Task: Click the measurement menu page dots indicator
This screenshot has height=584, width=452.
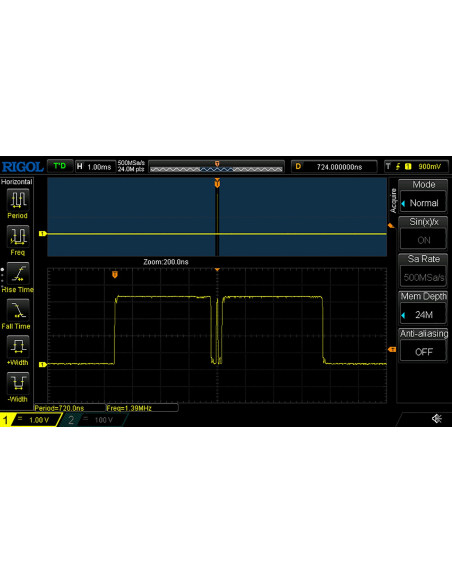Action: pyautogui.click(x=2, y=277)
